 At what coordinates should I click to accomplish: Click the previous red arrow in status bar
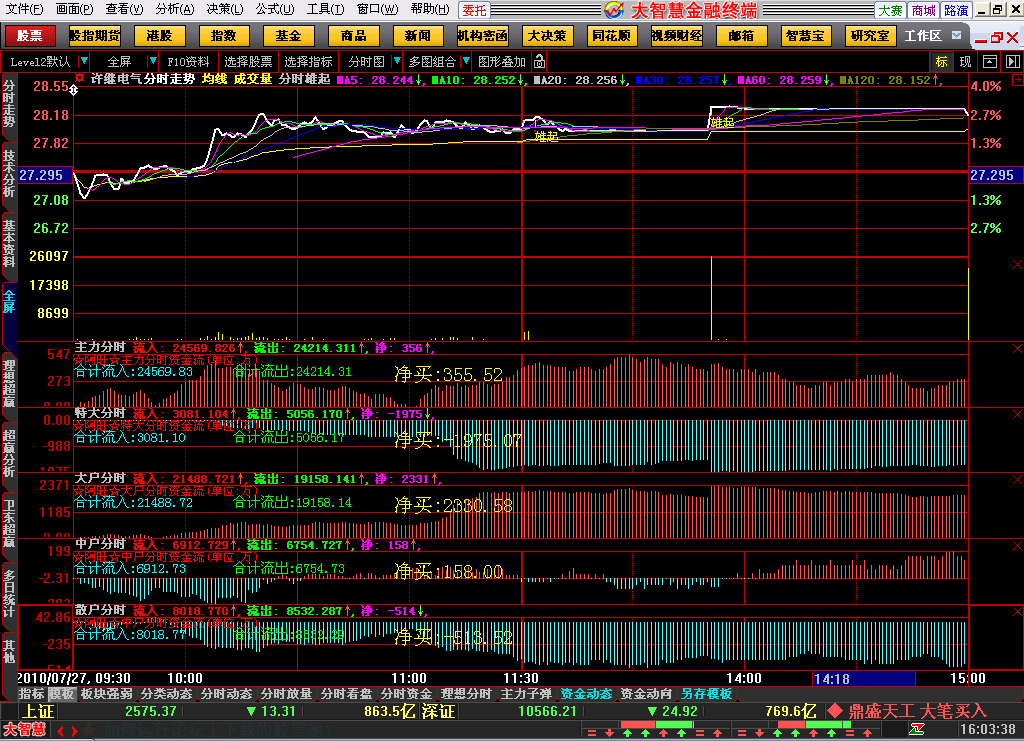(61, 731)
